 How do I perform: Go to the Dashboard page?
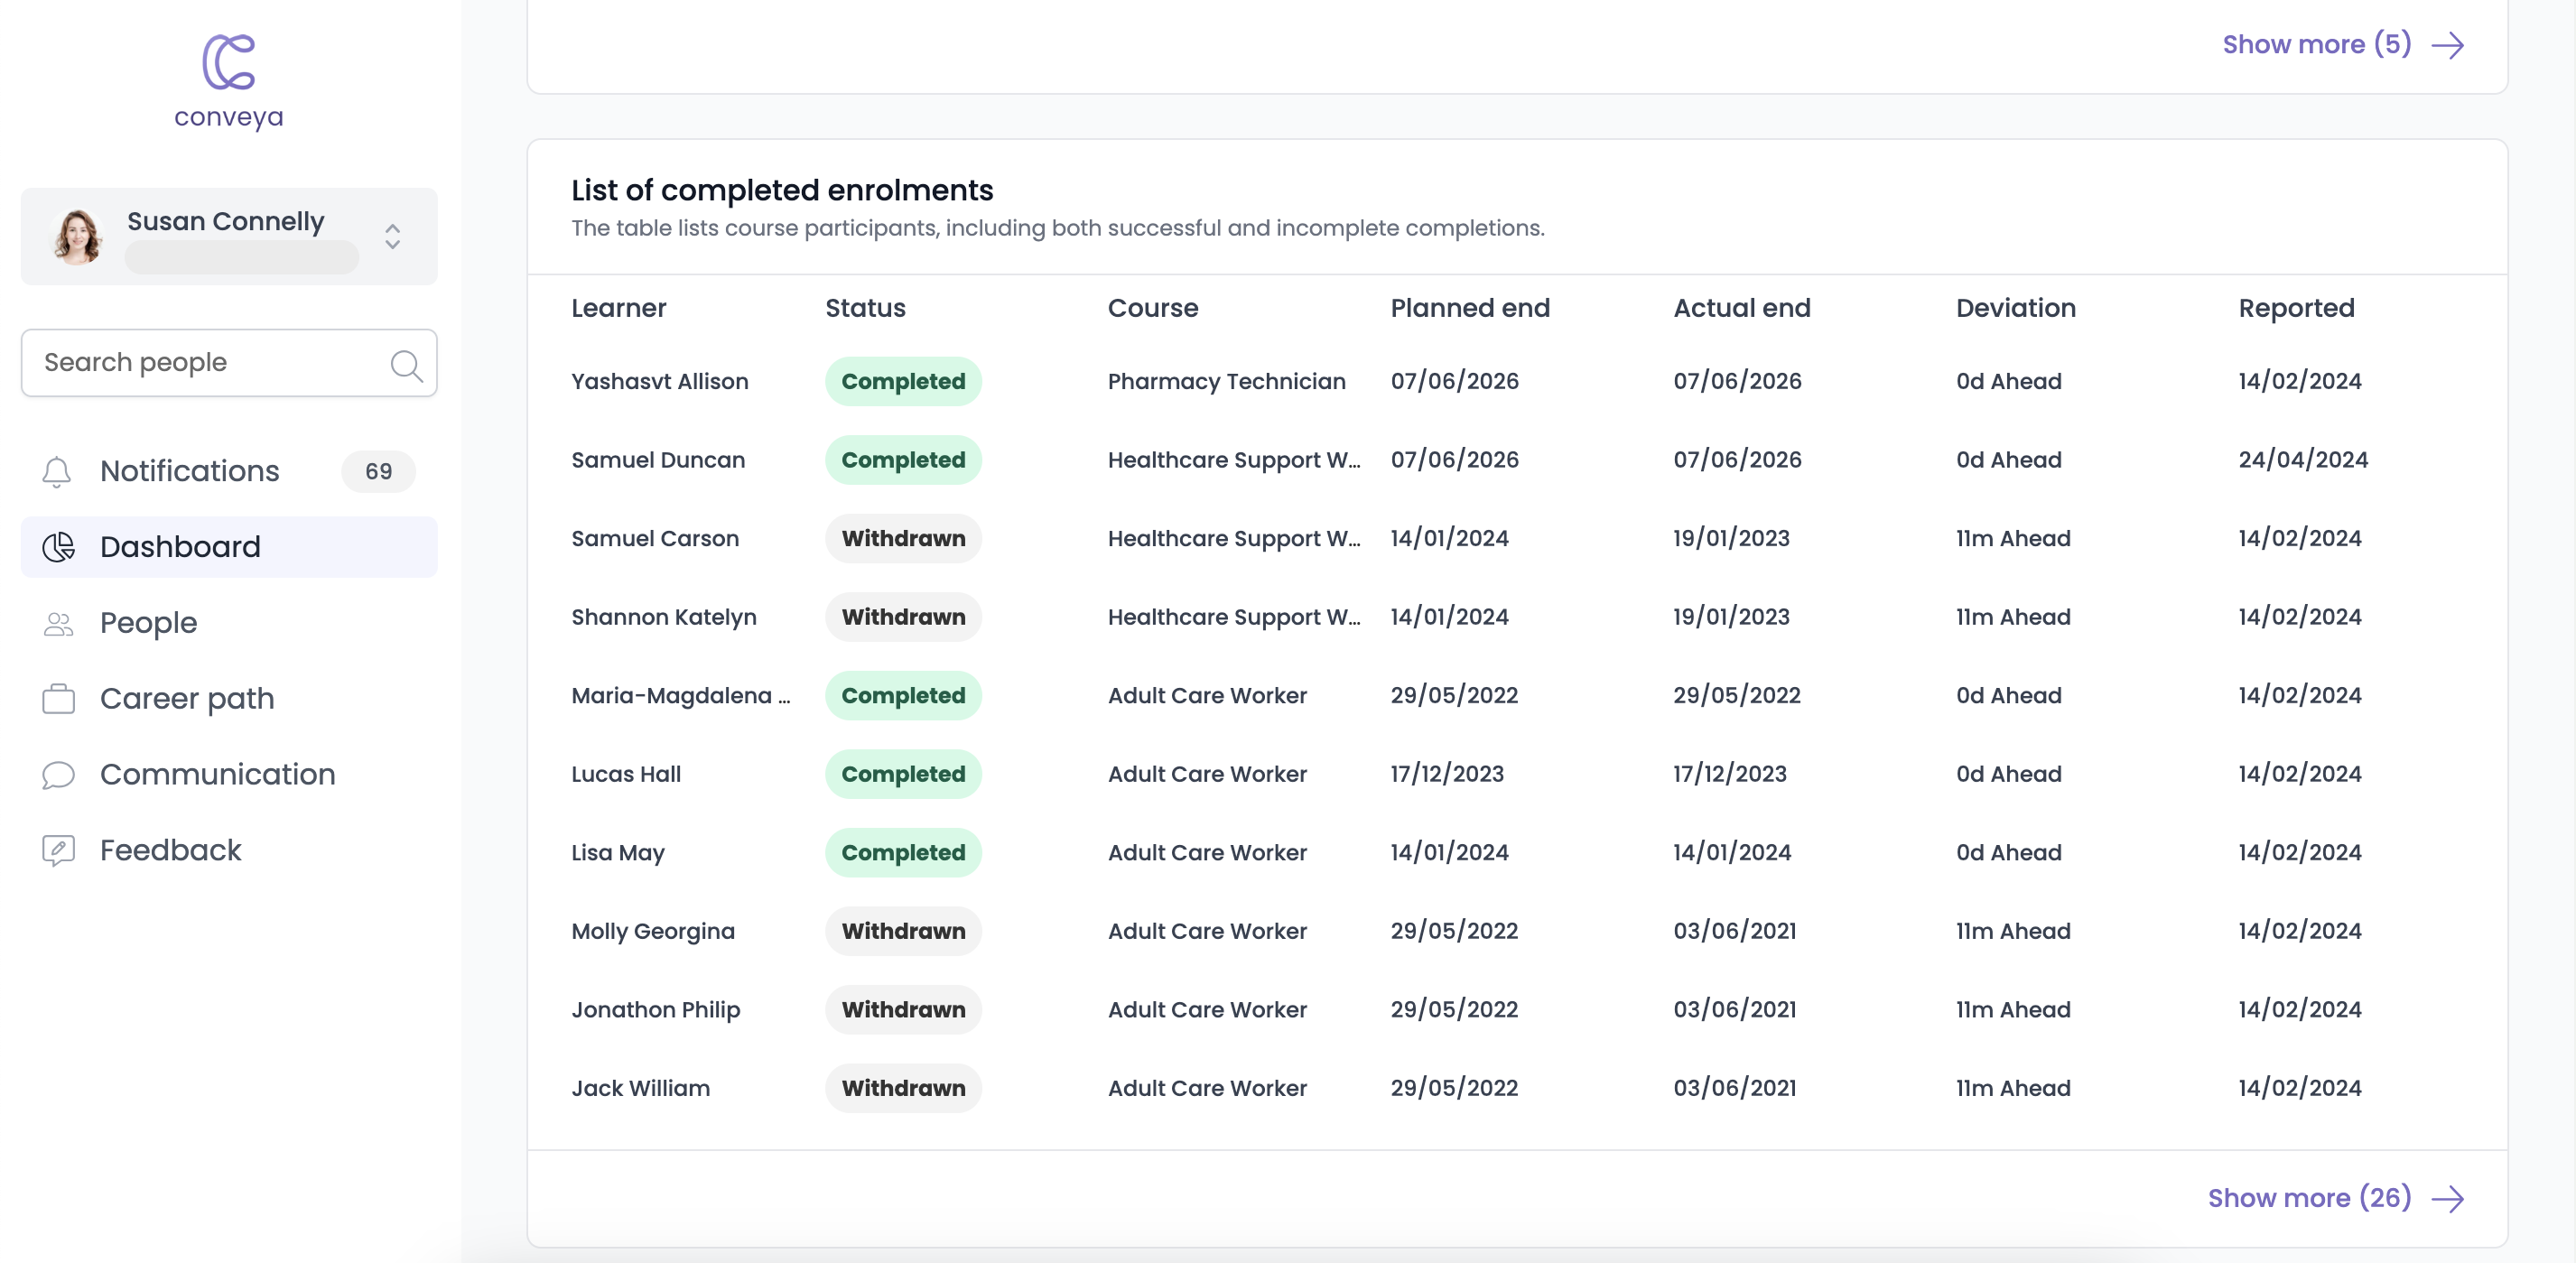click(x=229, y=547)
